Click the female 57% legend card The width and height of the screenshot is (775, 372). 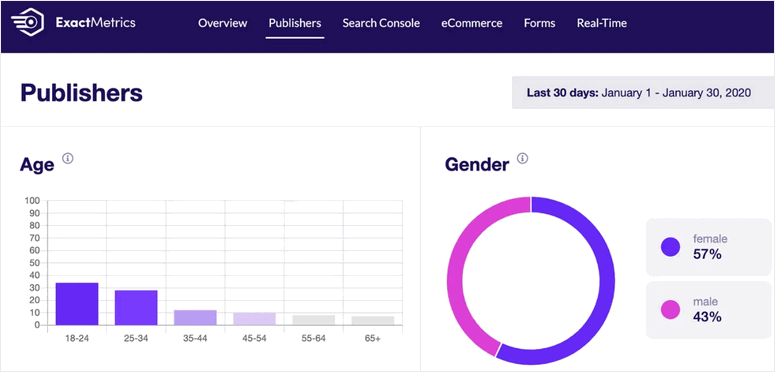coord(709,247)
